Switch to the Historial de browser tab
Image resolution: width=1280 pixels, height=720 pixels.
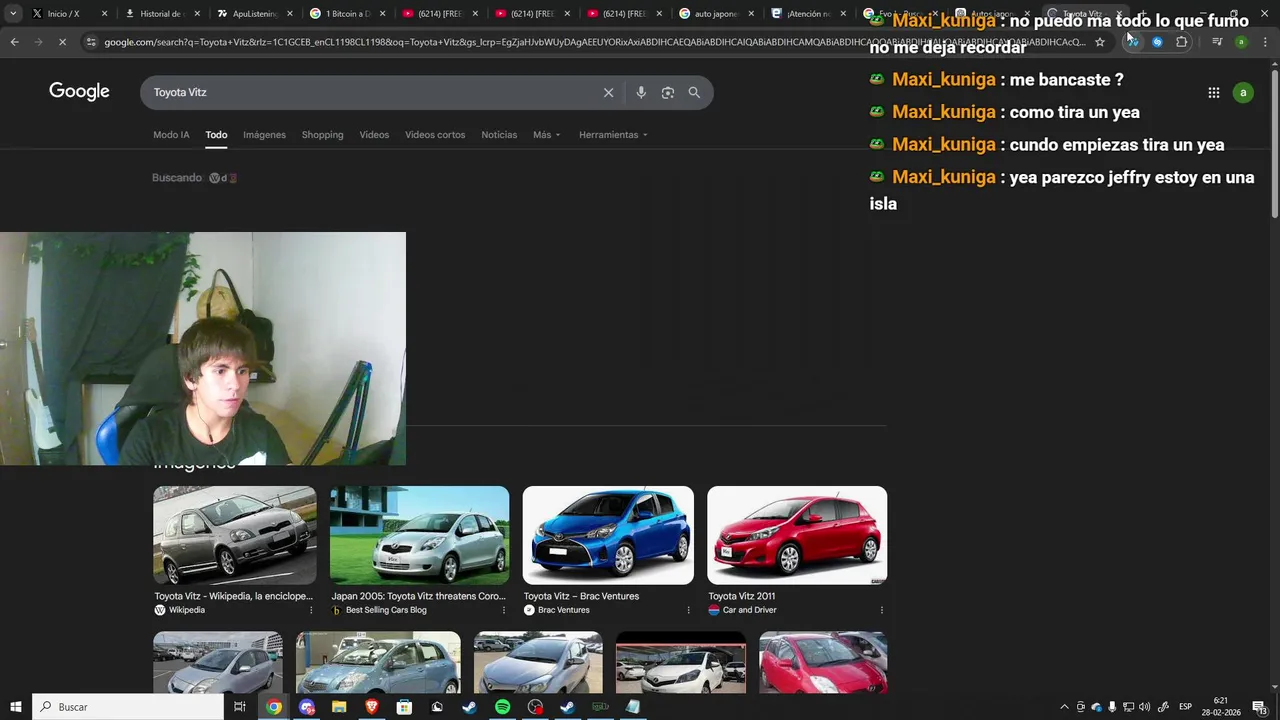[x=160, y=14]
